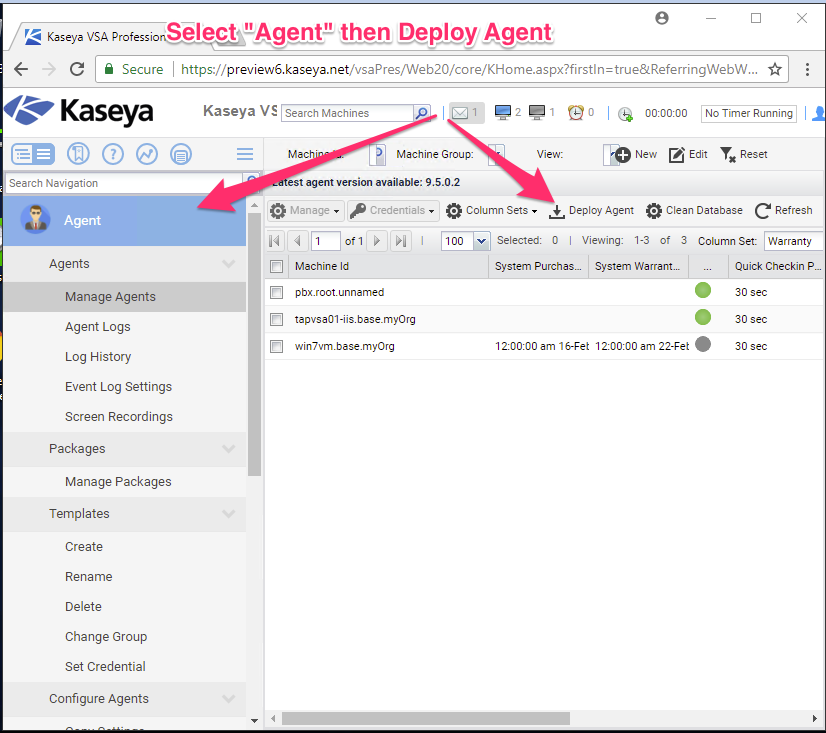This screenshot has width=826, height=733.
Task: Click the navigation panel vertical scrollbar
Action: click(254, 345)
